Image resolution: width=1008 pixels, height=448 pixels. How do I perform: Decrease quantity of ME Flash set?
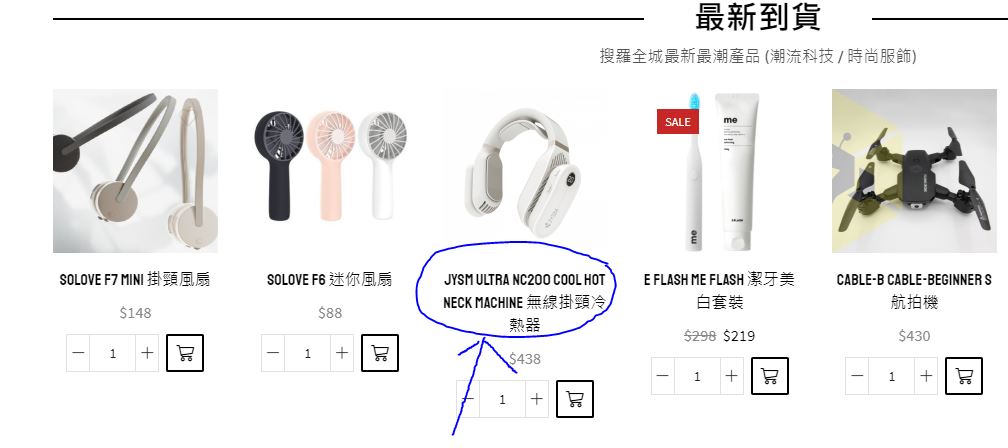[x=663, y=376]
